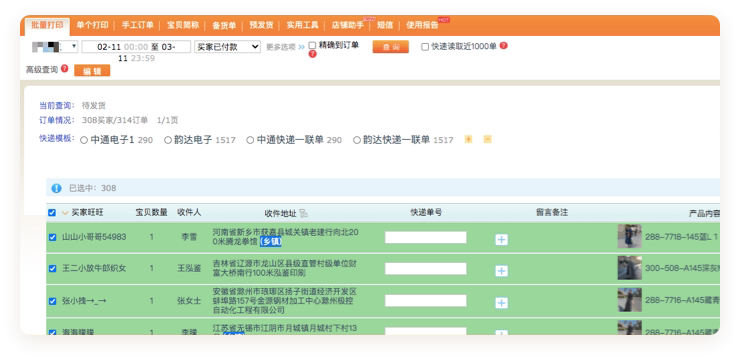Screen dimensions: 740x360
Task: Open the 买家已付款 status dropdown
Action: point(227,47)
